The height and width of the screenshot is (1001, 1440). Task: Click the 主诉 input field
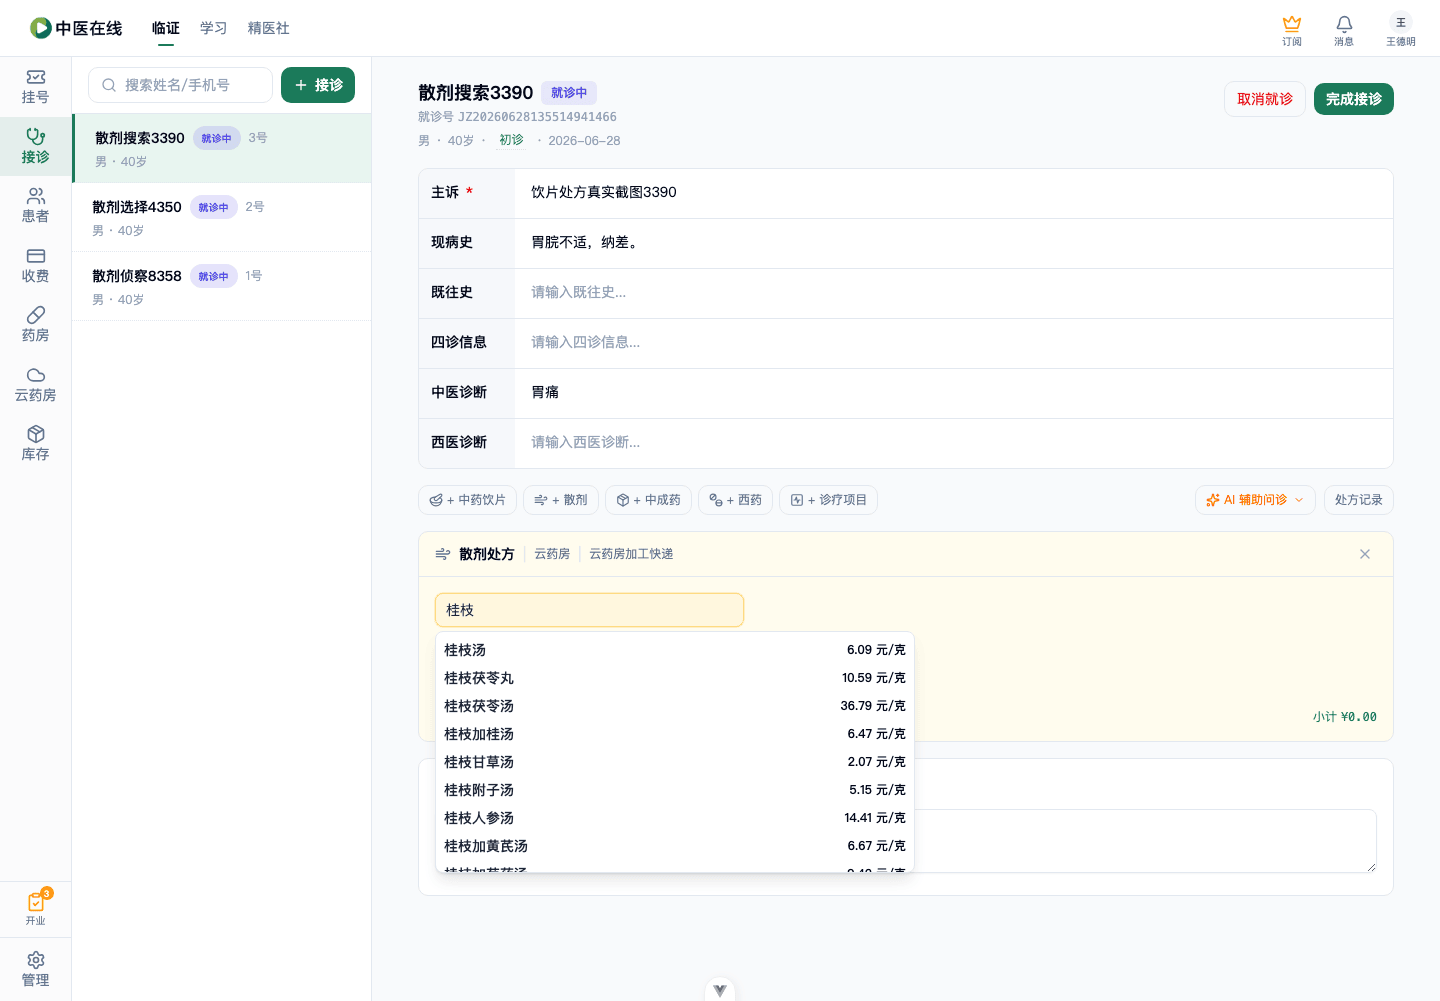[x=953, y=193]
